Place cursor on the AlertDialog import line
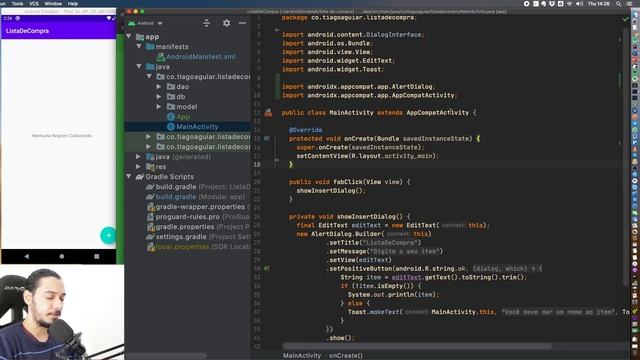This screenshot has width=640, height=360. point(358,87)
